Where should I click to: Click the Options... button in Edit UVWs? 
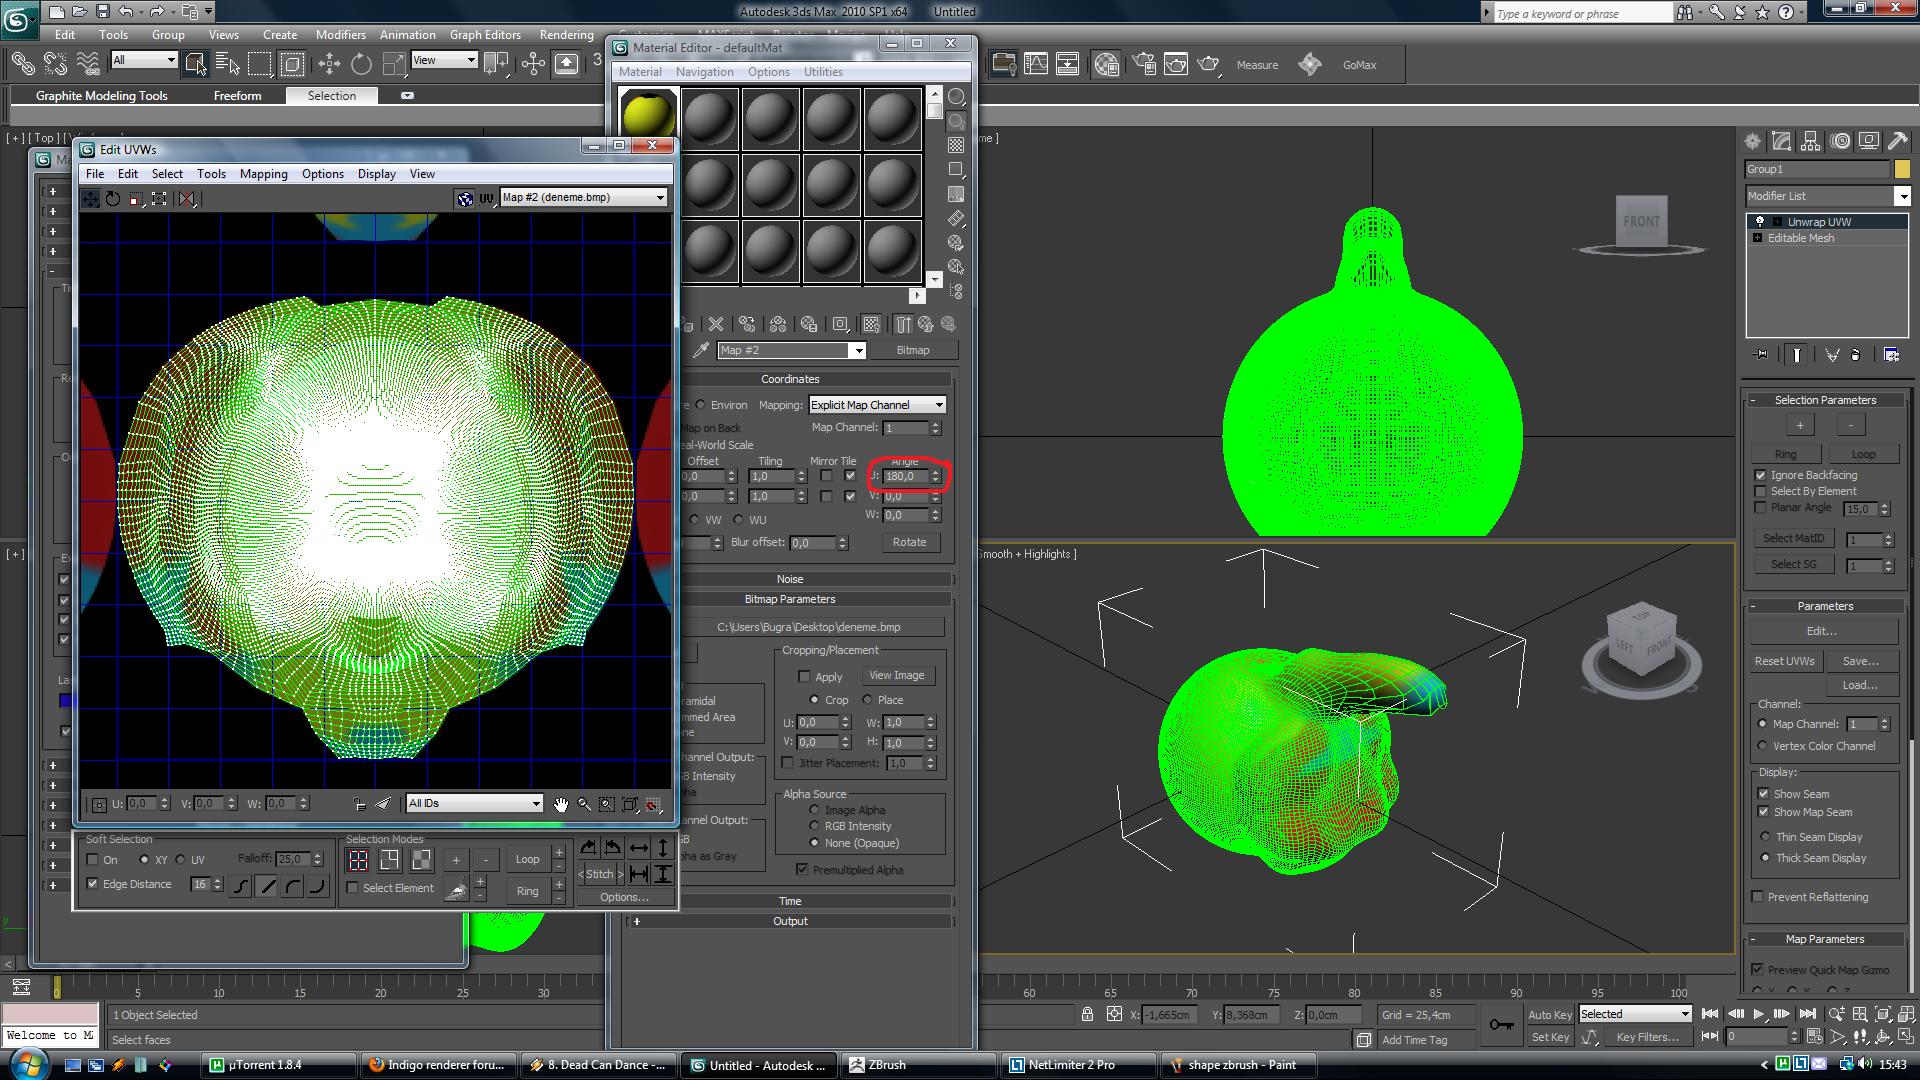coord(624,897)
